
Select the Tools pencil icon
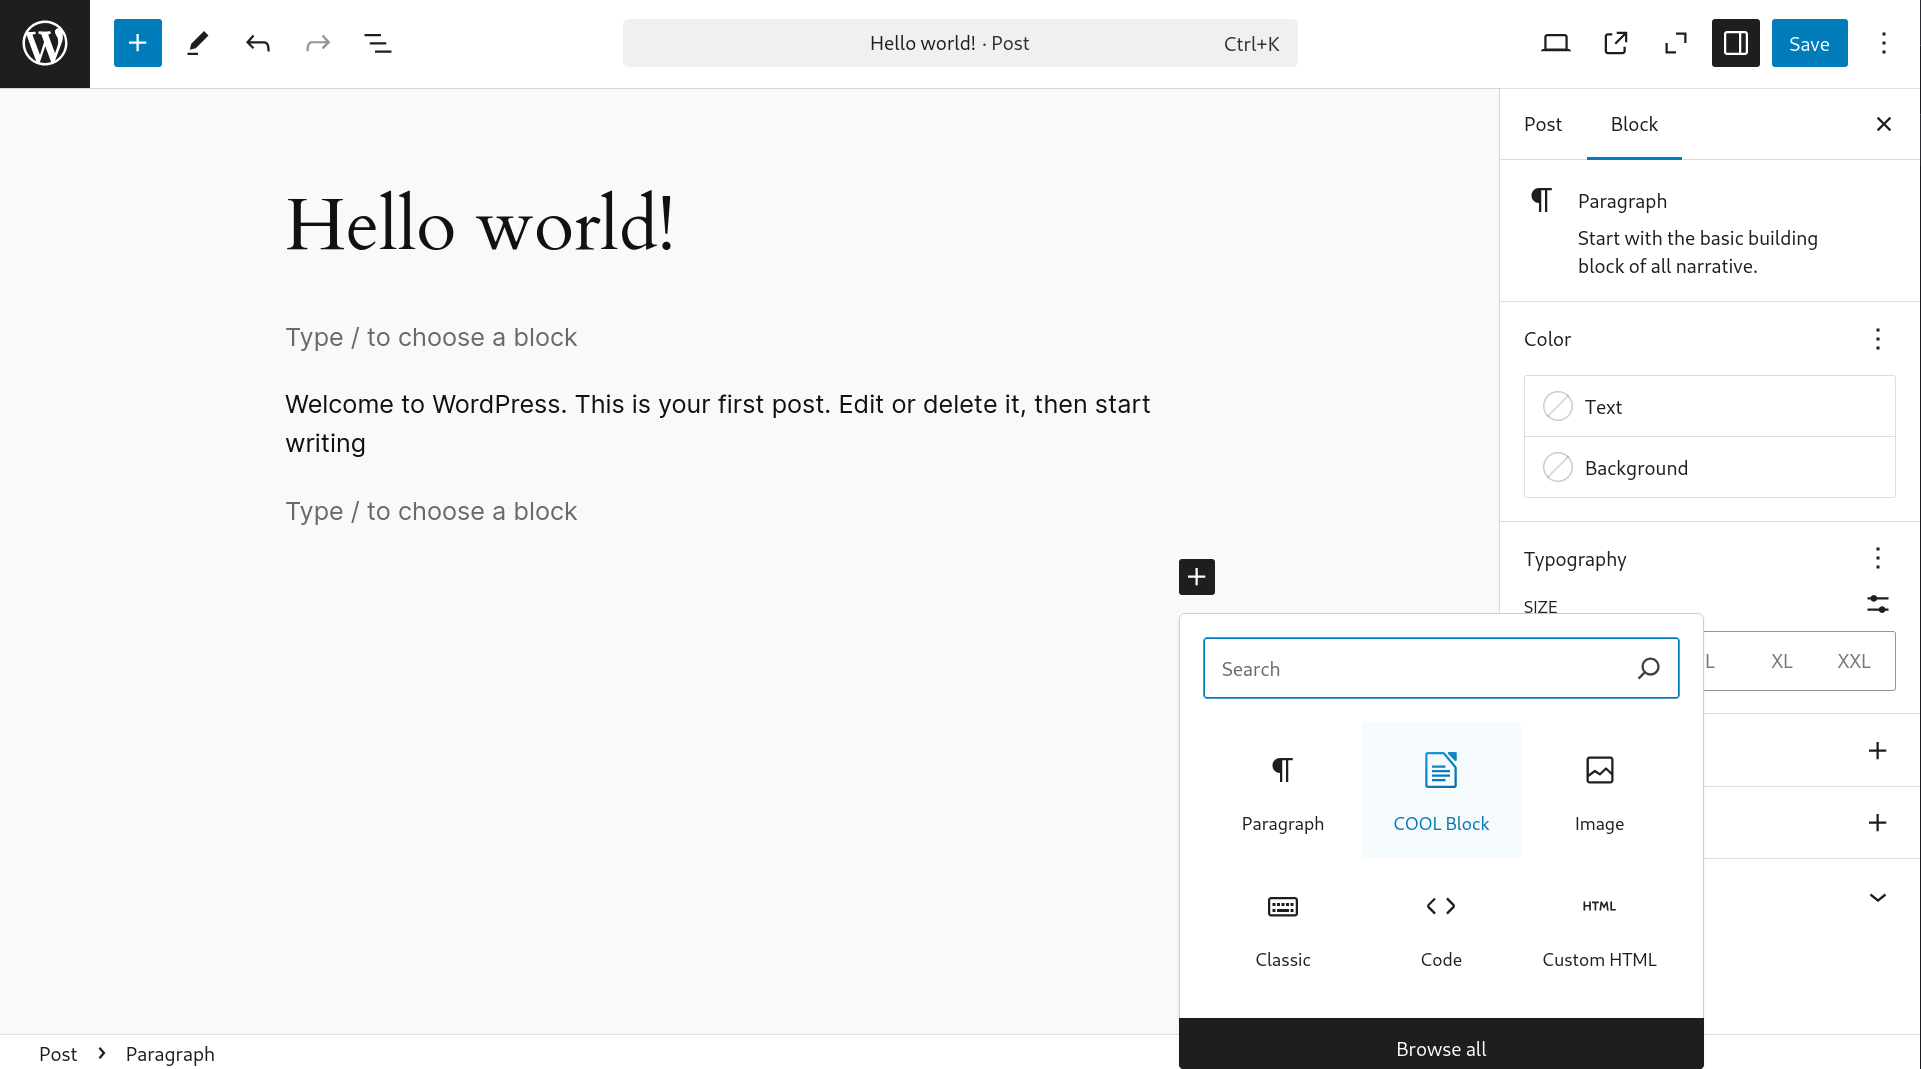198,44
